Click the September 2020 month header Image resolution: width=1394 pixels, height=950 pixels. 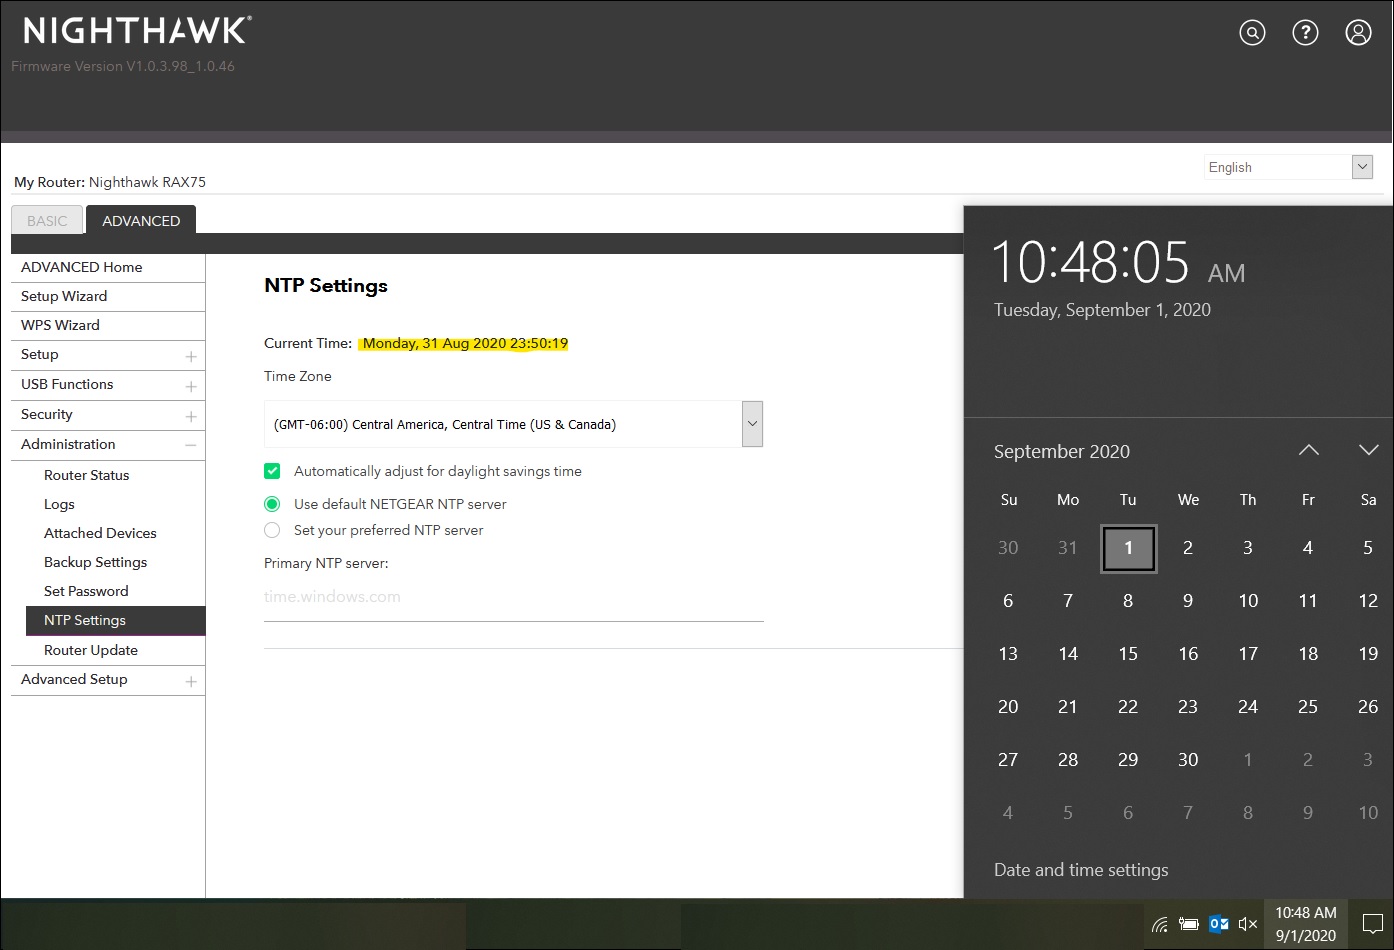[x=1062, y=451]
